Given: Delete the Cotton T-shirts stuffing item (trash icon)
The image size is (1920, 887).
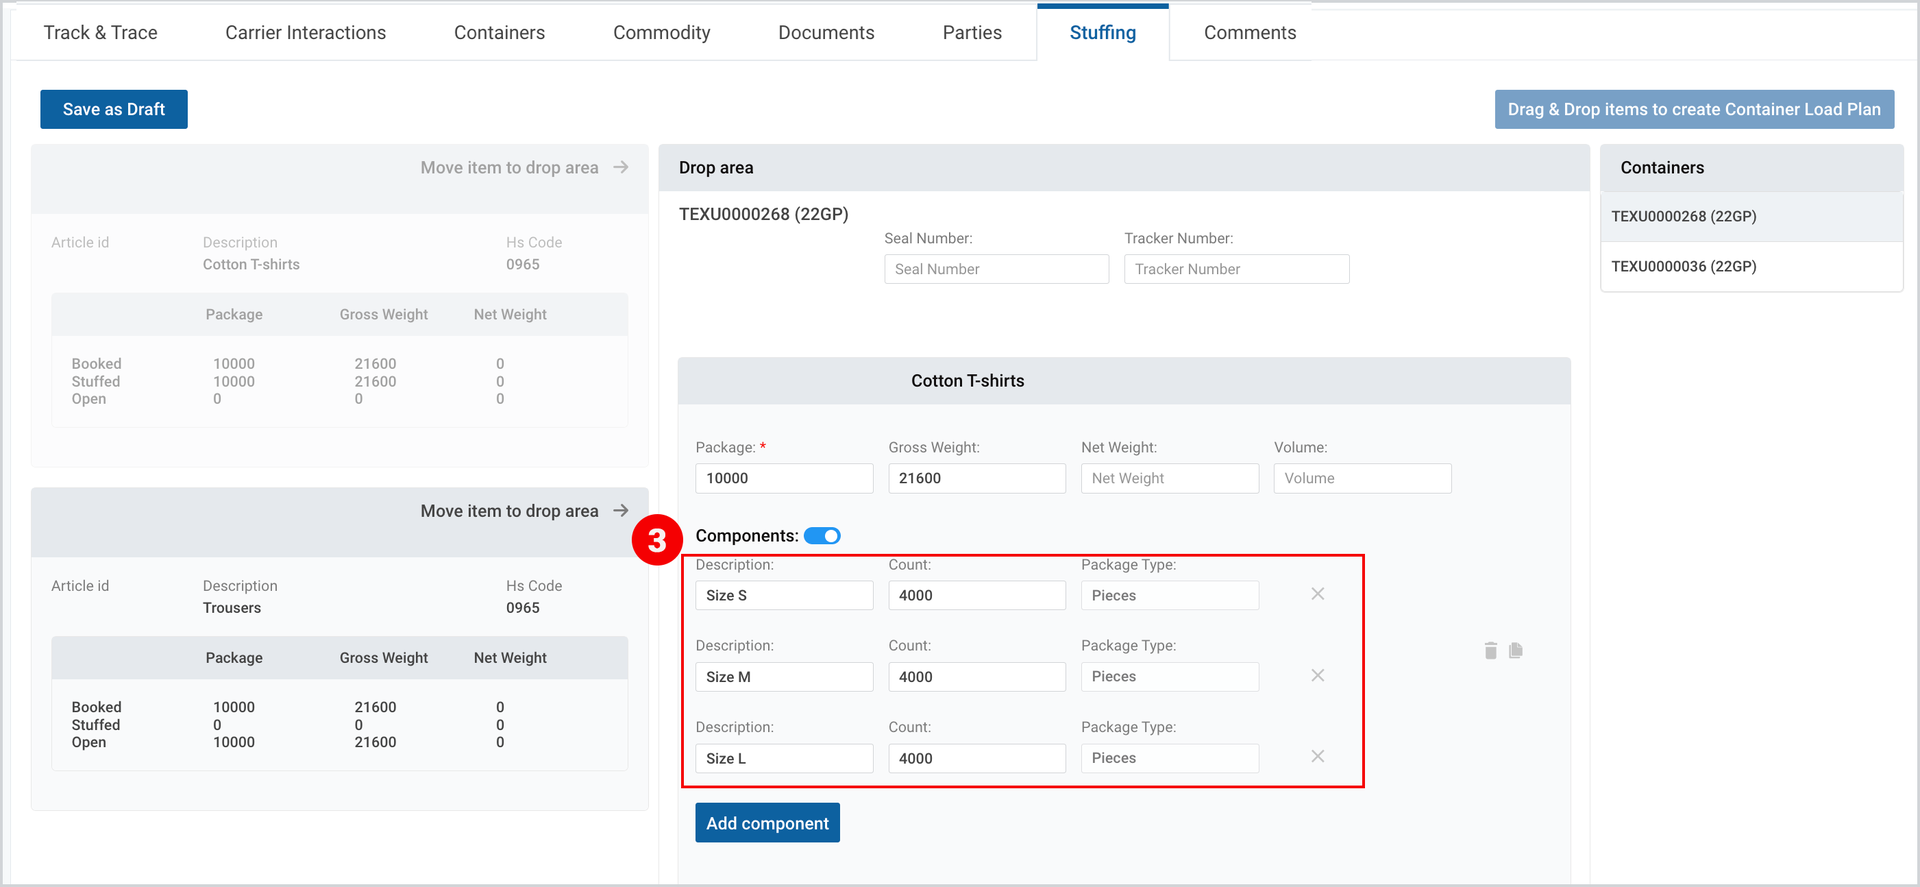Looking at the screenshot, I should click(1491, 651).
